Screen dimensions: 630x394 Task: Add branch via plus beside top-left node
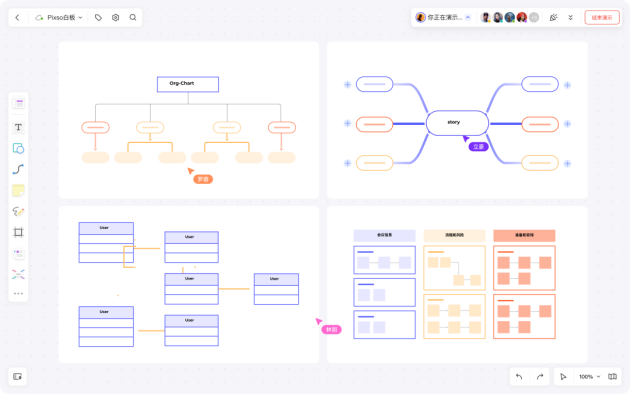pyautogui.click(x=348, y=84)
